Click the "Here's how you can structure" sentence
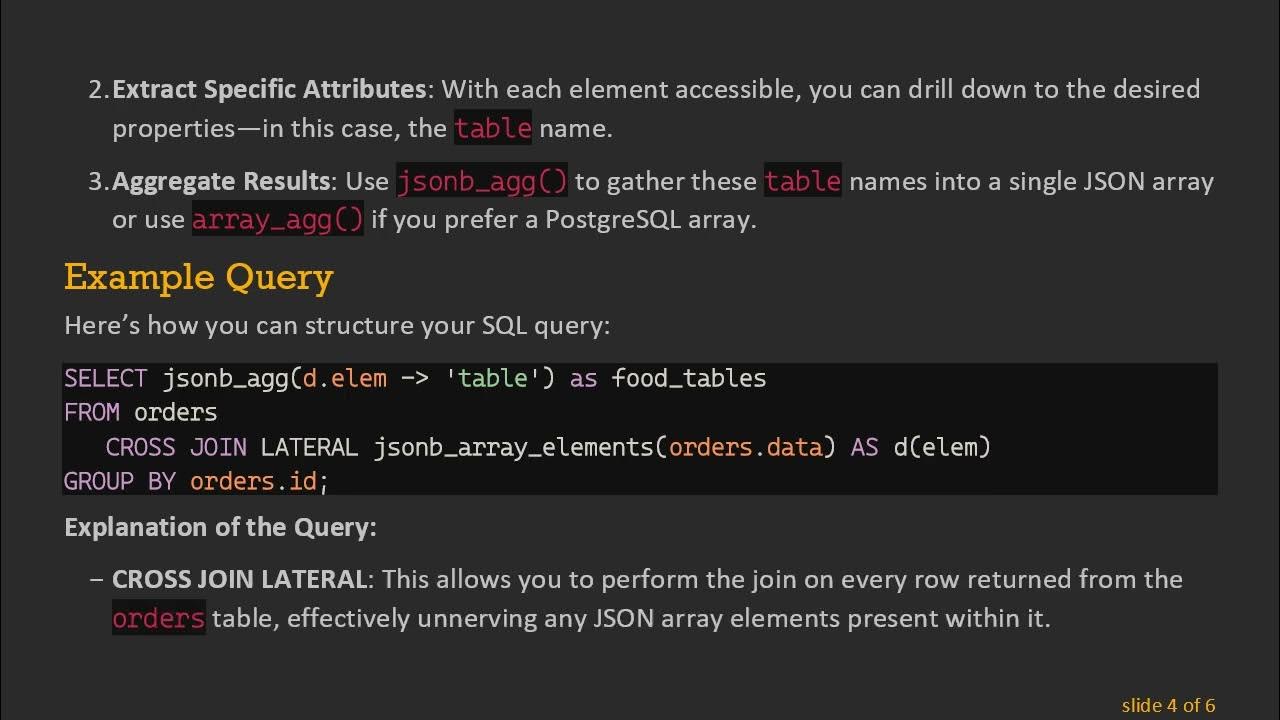The image size is (1280, 720). coord(336,325)
